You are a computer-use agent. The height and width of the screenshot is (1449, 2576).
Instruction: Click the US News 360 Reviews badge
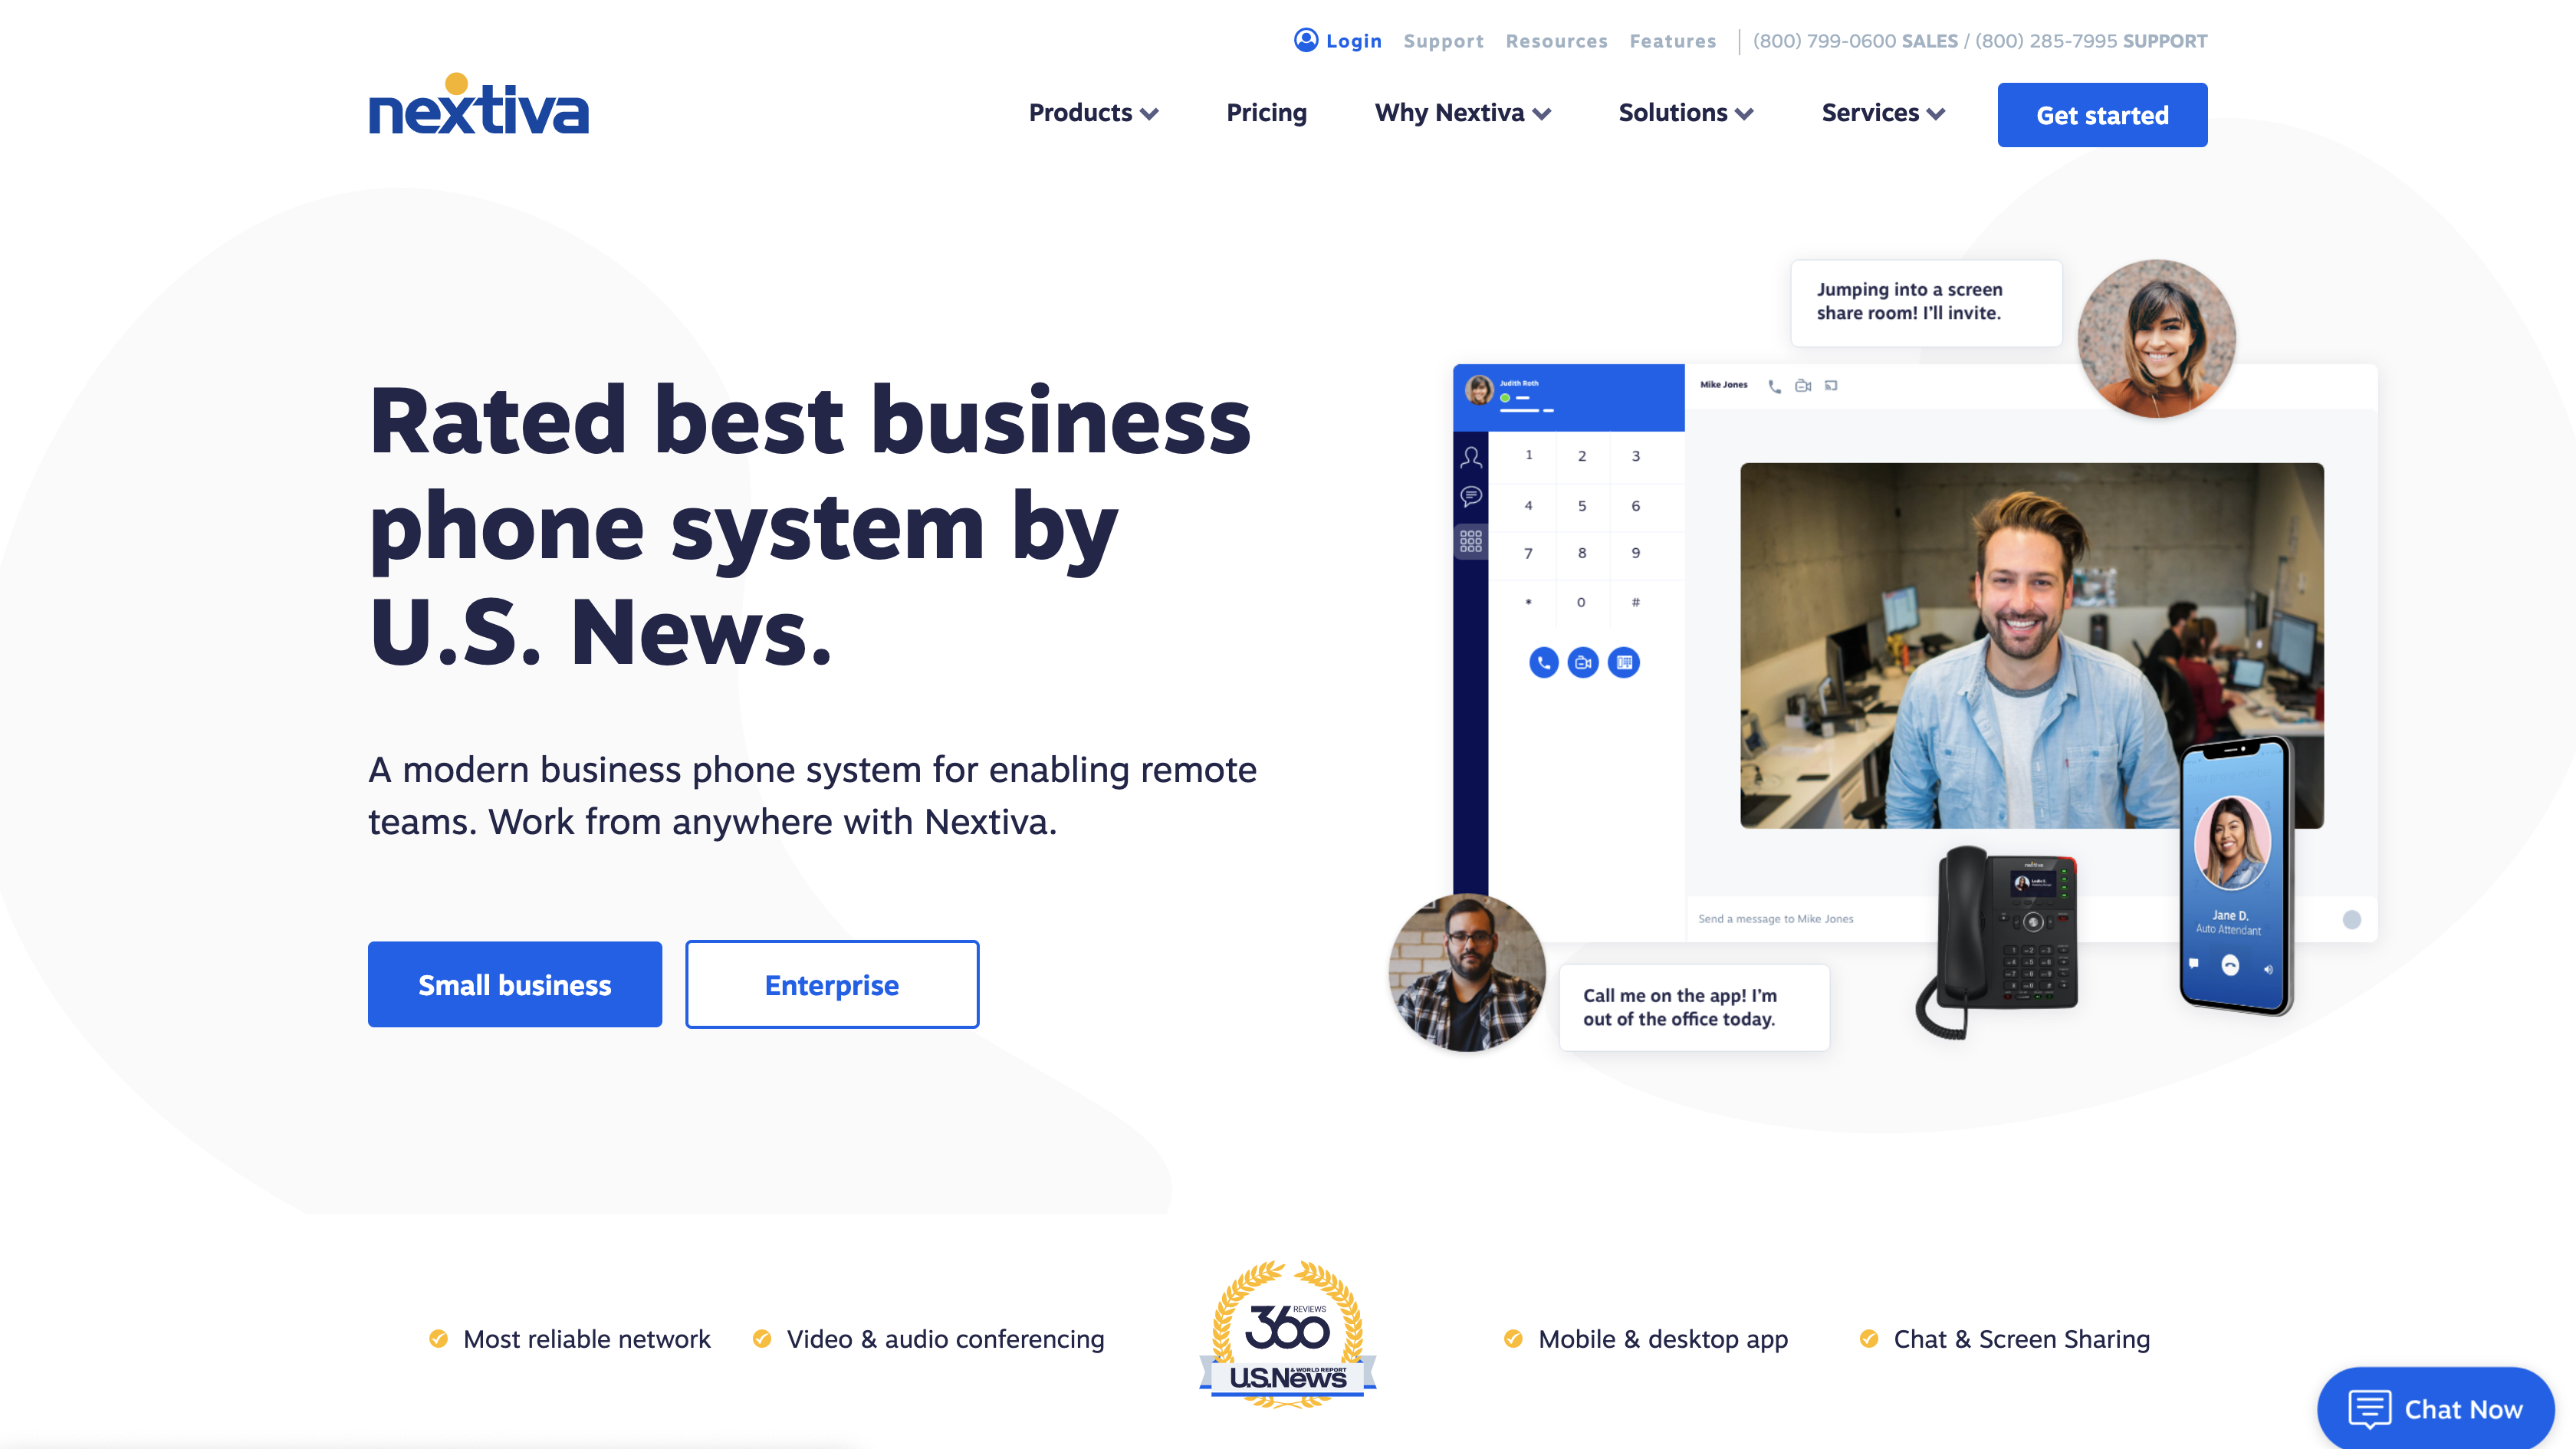[x=1286, y=1338]
